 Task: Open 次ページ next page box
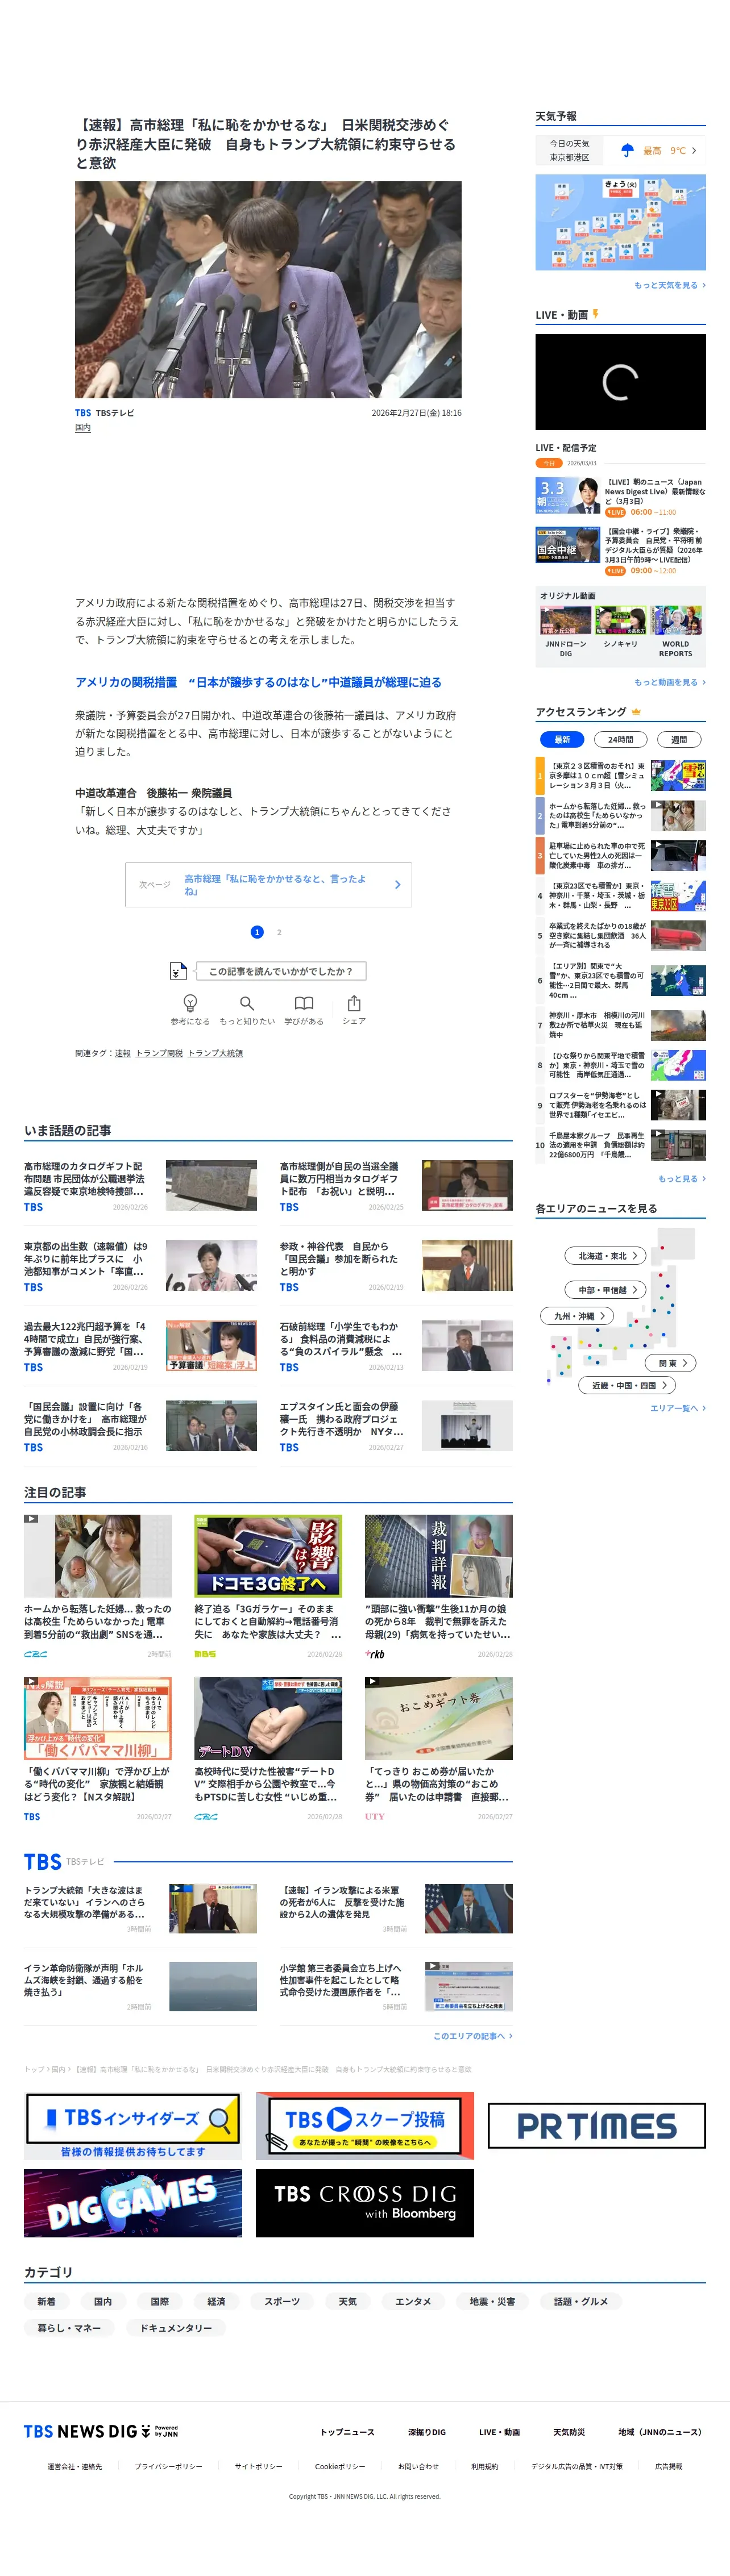pyautogui.click(x=268, y=884)
